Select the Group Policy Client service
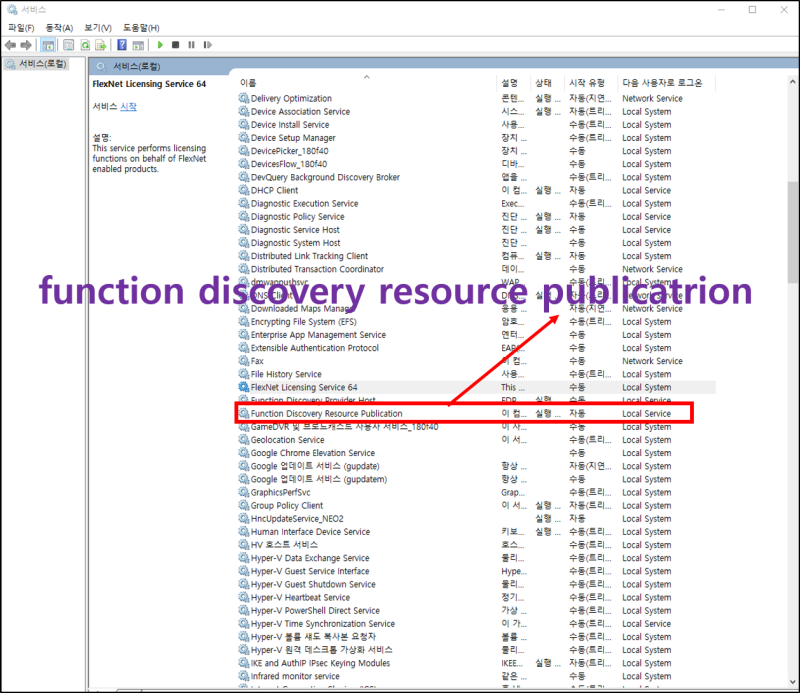This screenshot has width=800, height=693. pos(477,506)
